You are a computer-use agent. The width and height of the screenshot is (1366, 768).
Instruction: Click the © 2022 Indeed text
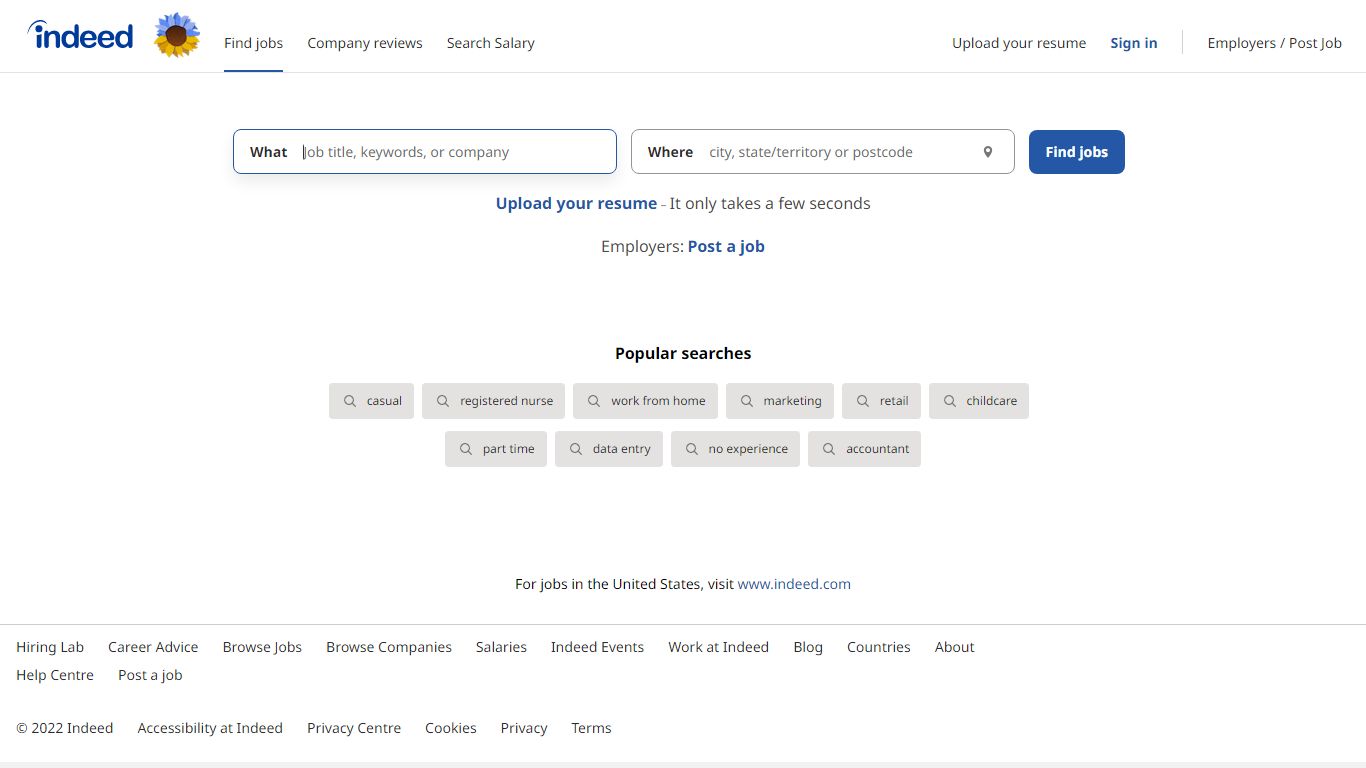(x=65, y=728)
